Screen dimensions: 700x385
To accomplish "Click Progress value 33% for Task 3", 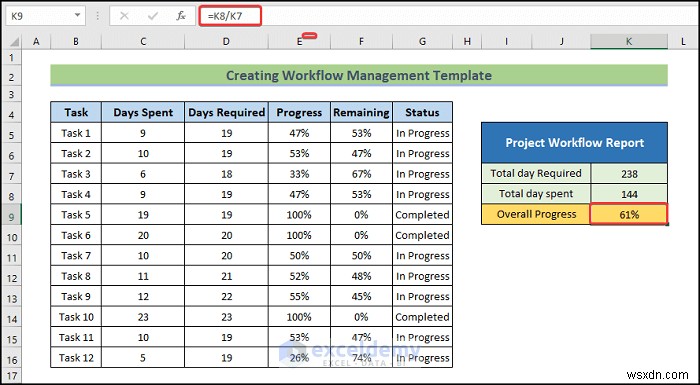I will point(299,174).
